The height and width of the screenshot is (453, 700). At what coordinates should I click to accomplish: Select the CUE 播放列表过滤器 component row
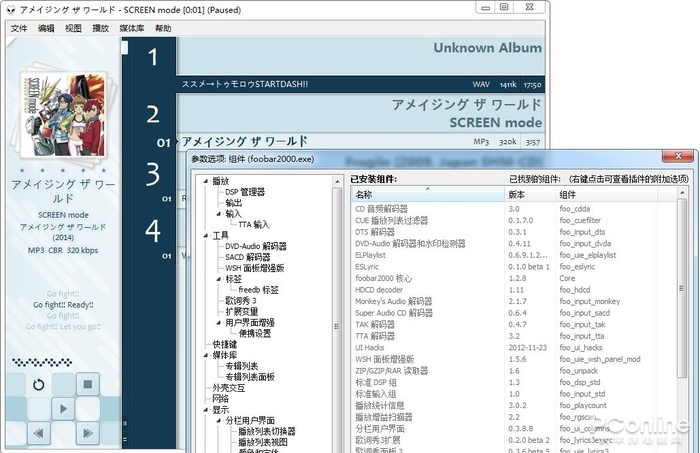pos(514,220)
